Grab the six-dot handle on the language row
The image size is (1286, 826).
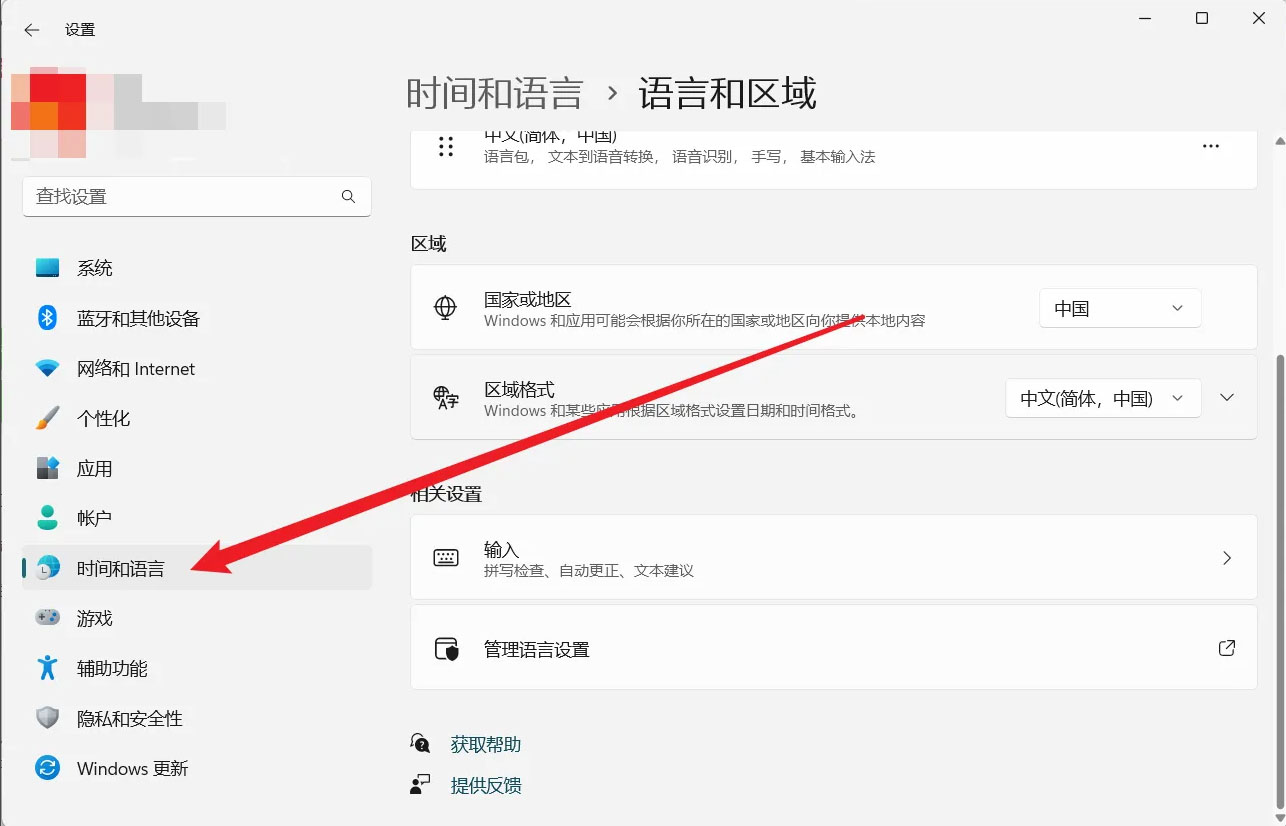pyautogui.click(x=446, y=147)
